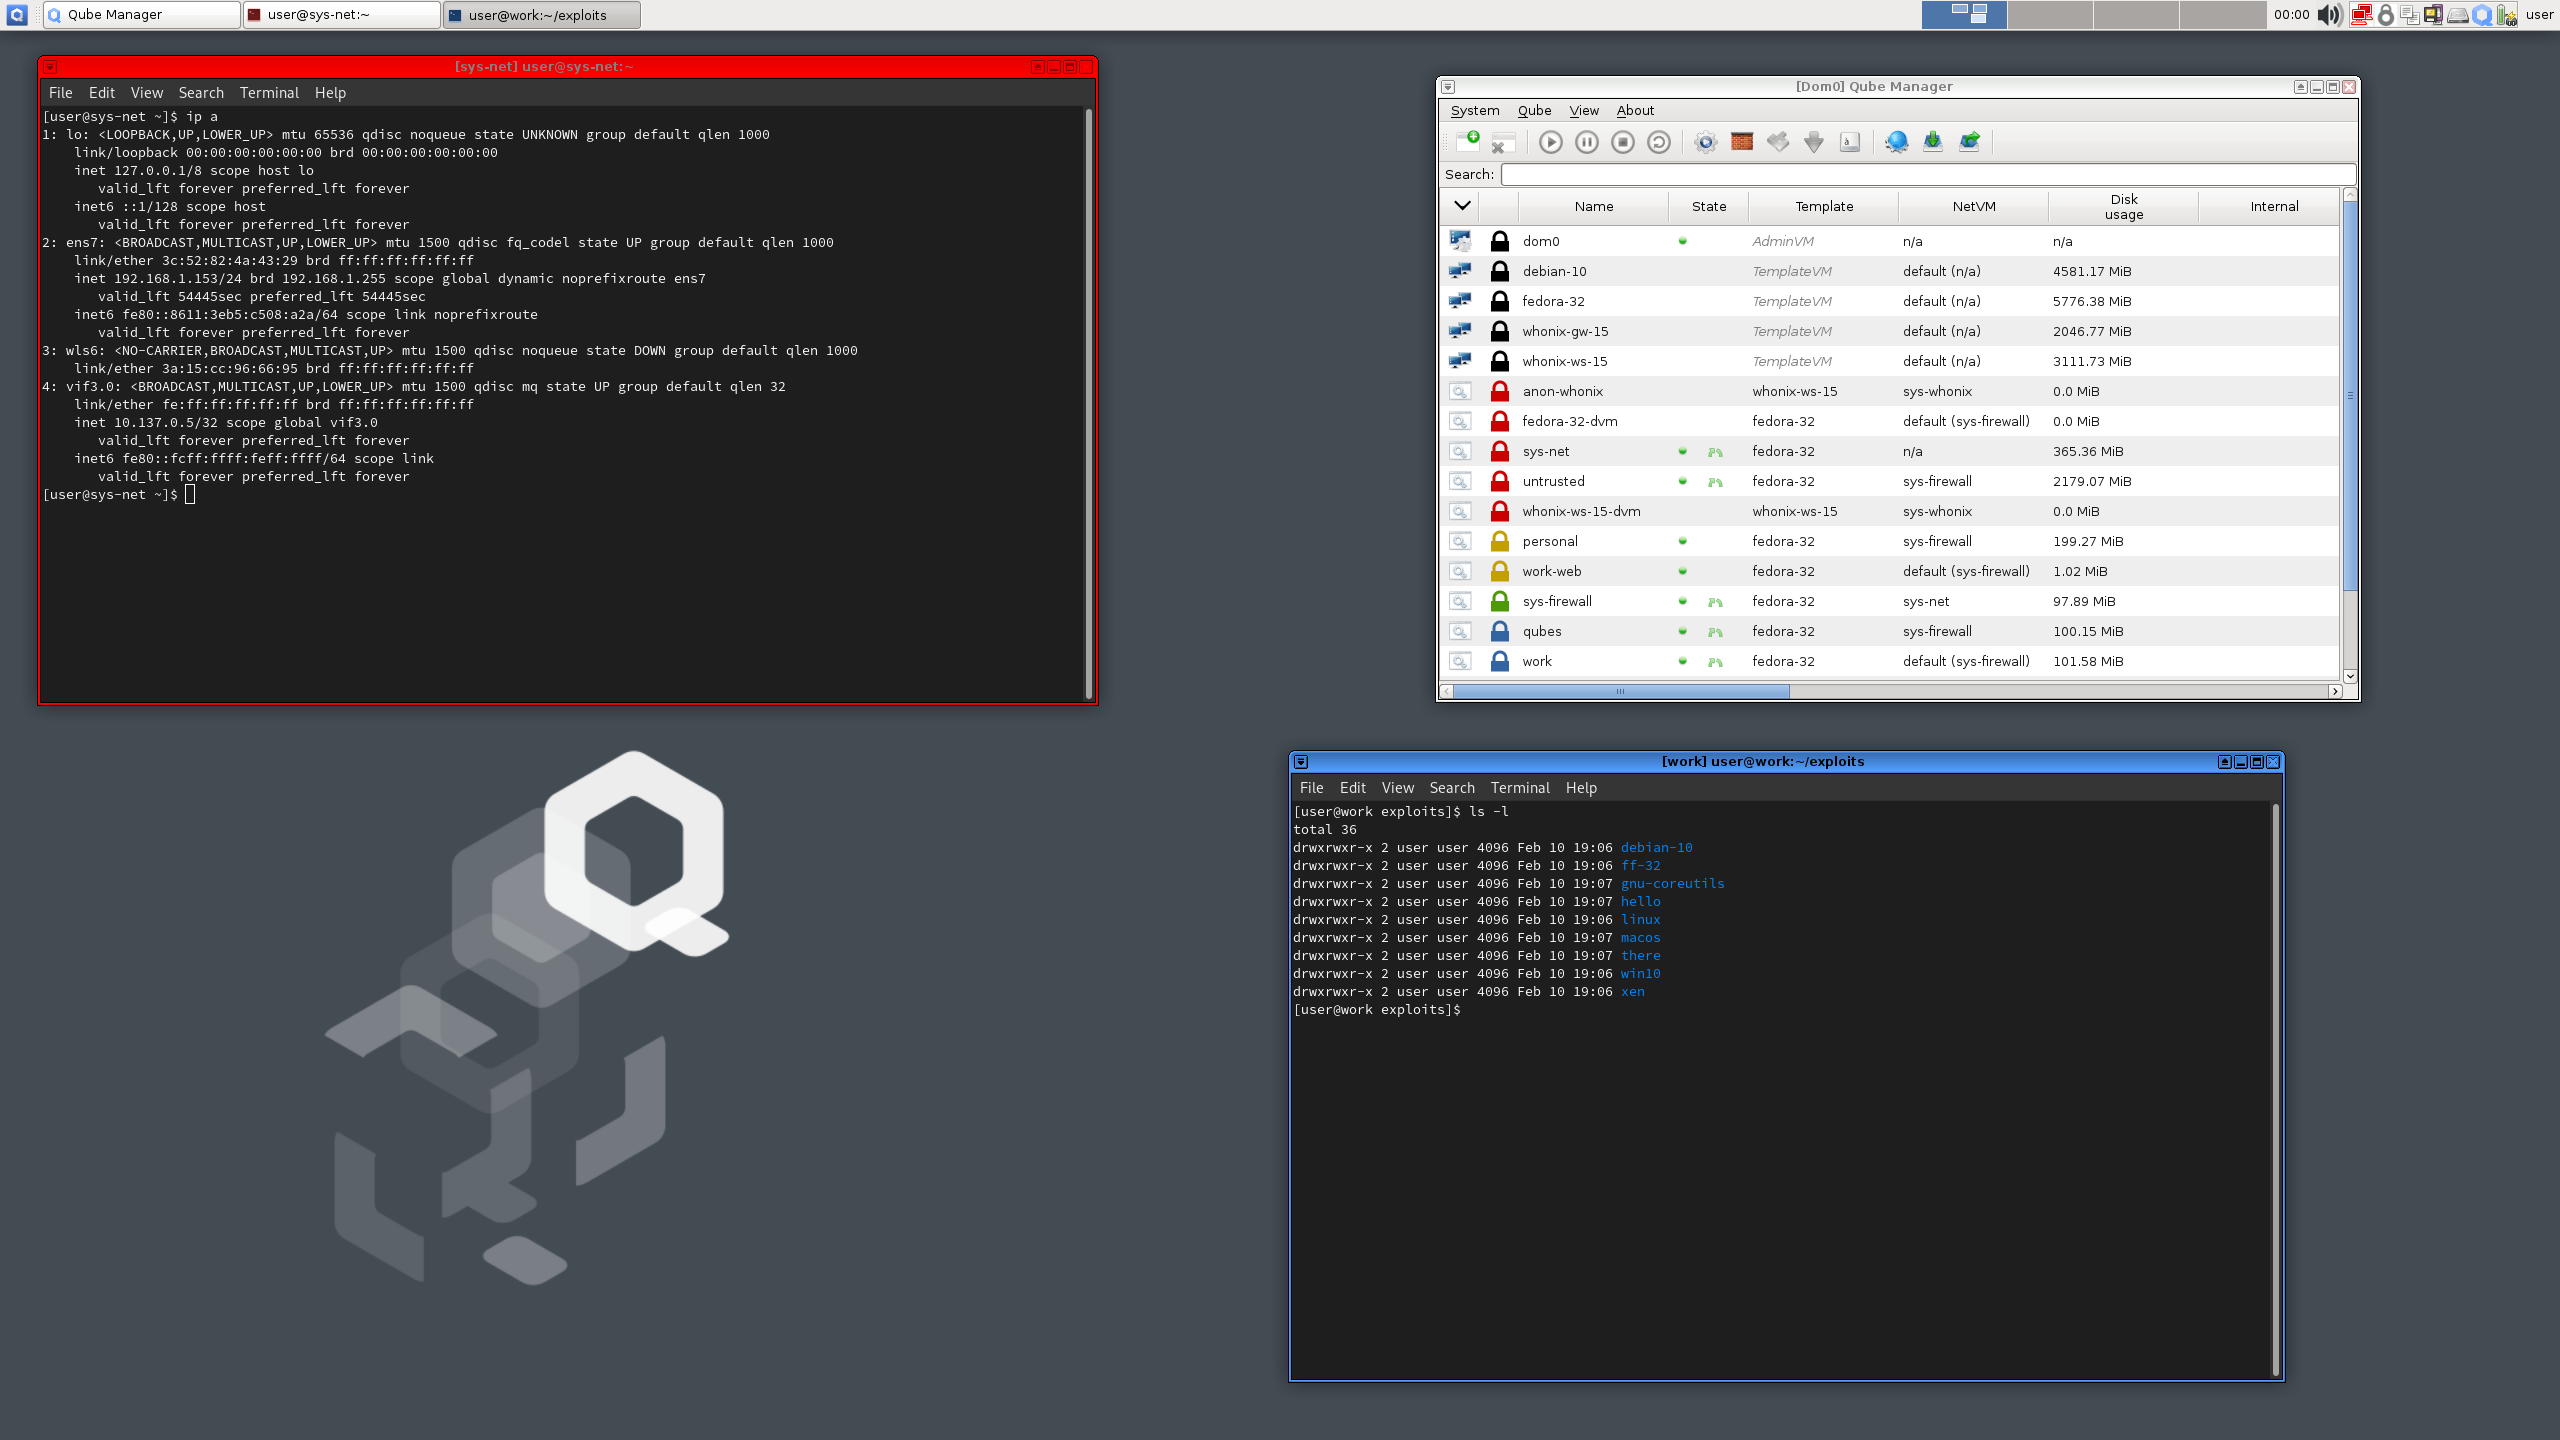
Task: Open the System menu in Qube Manager
Action: [1476, 110]
